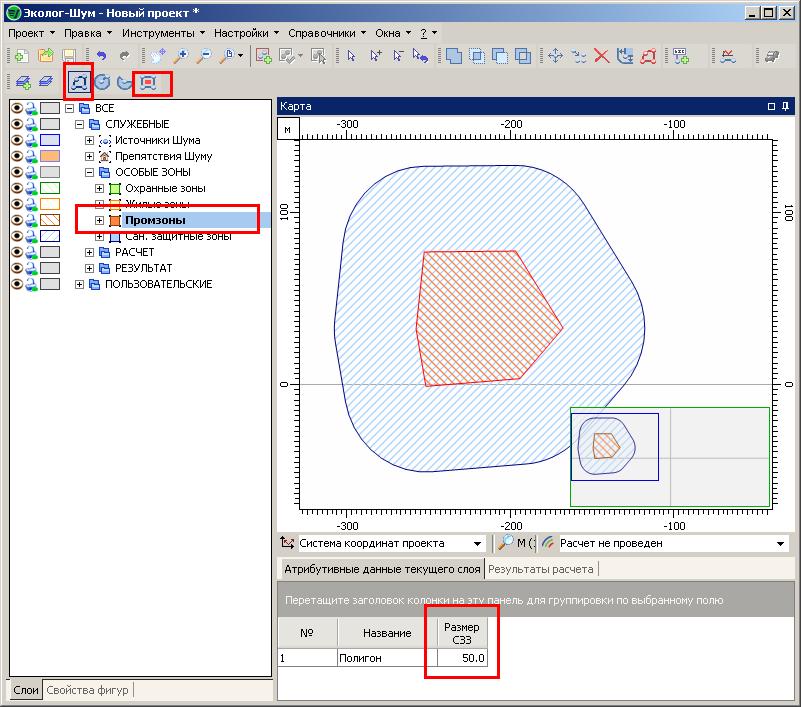801x707 pixels.
Task: Click the red X delete icon
Action: click(602, 57)
